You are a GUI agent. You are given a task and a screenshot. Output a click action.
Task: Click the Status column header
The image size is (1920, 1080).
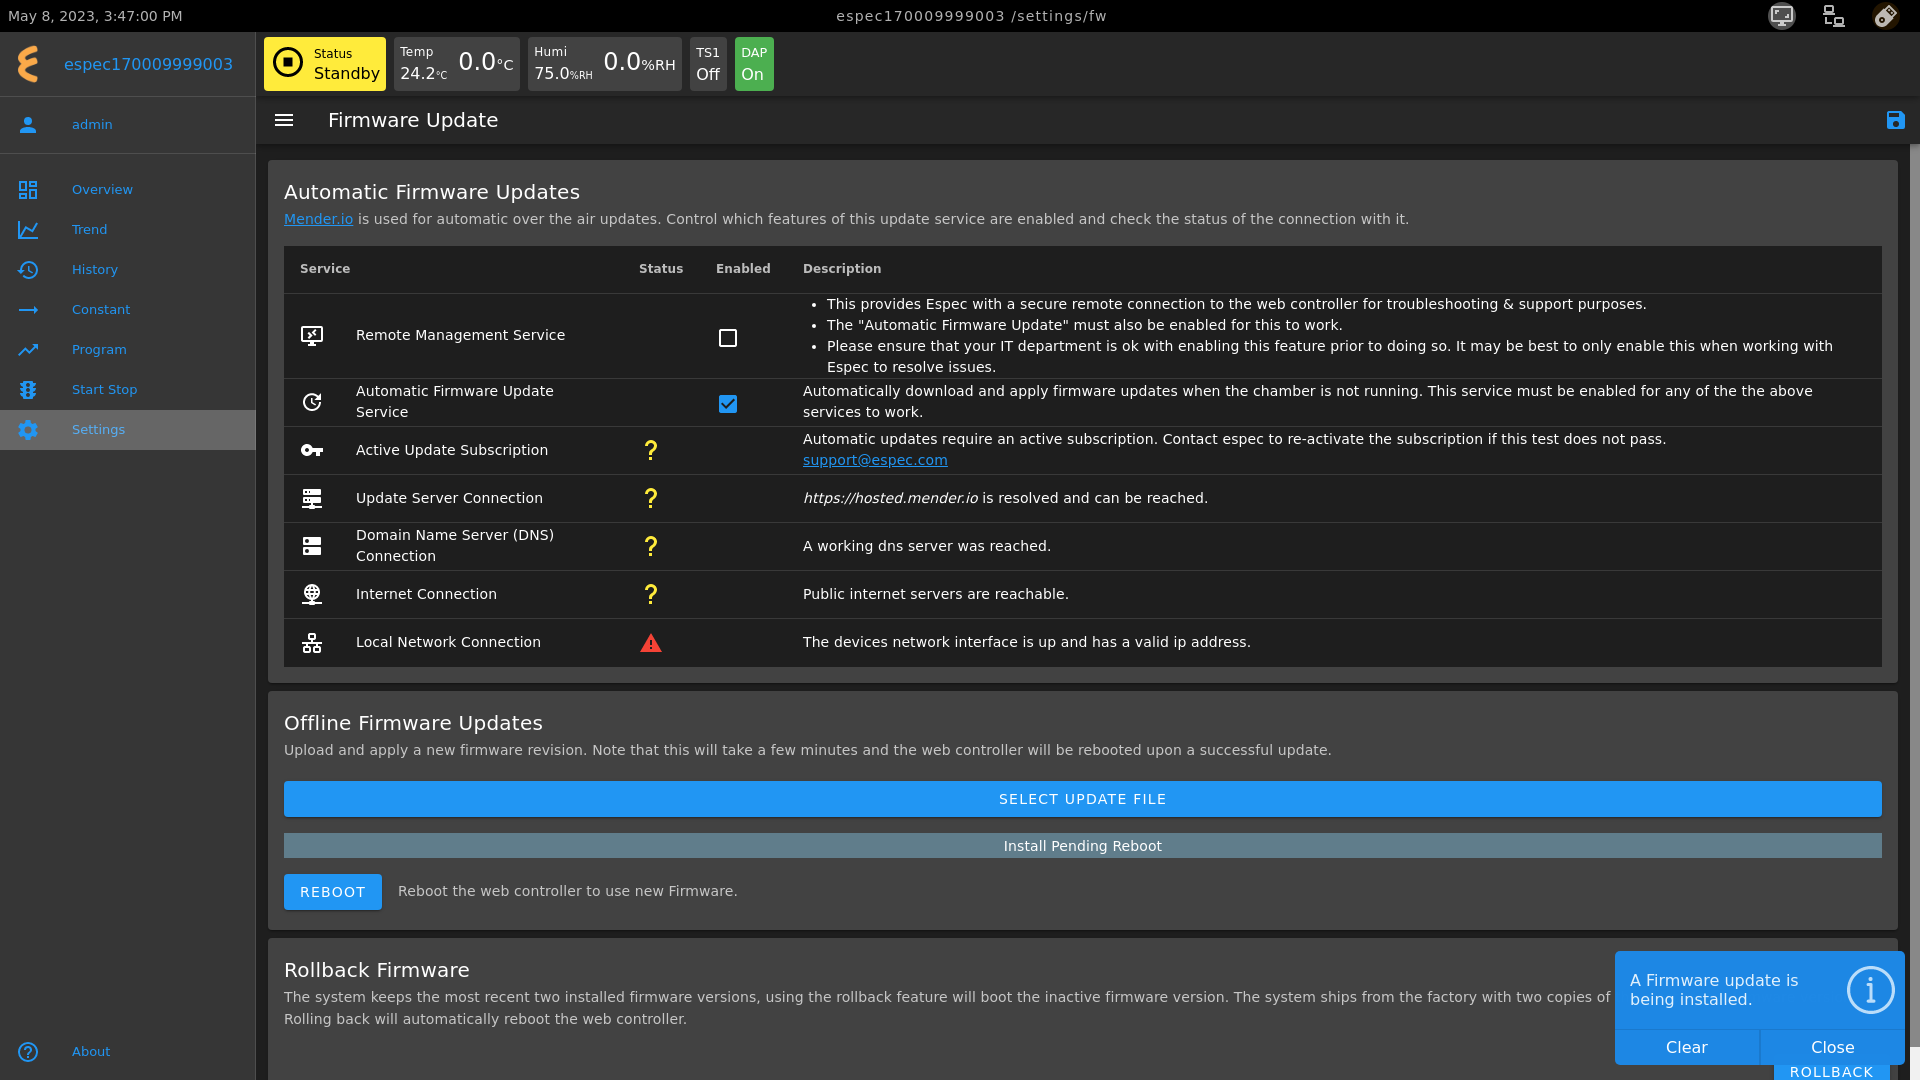(x=661, y=269)
